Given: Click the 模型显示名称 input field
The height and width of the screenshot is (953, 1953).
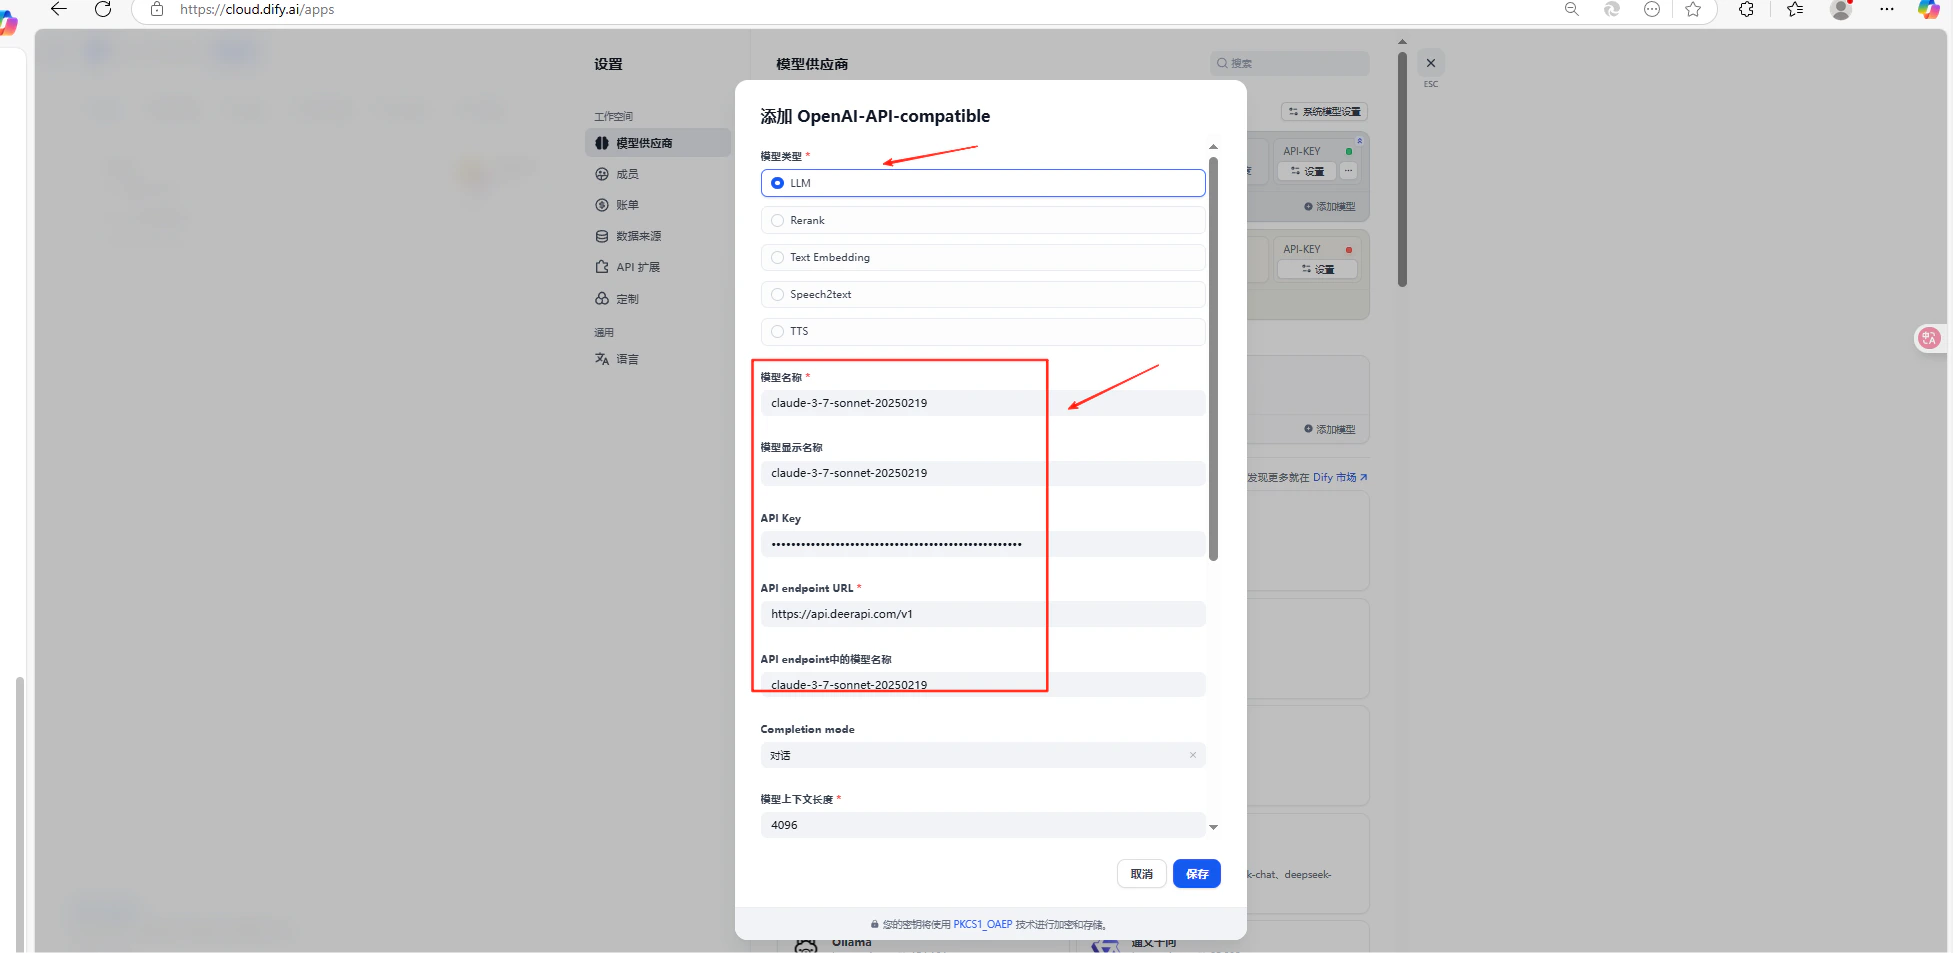Looking at the screenshot, I should [x=982, y=473].
